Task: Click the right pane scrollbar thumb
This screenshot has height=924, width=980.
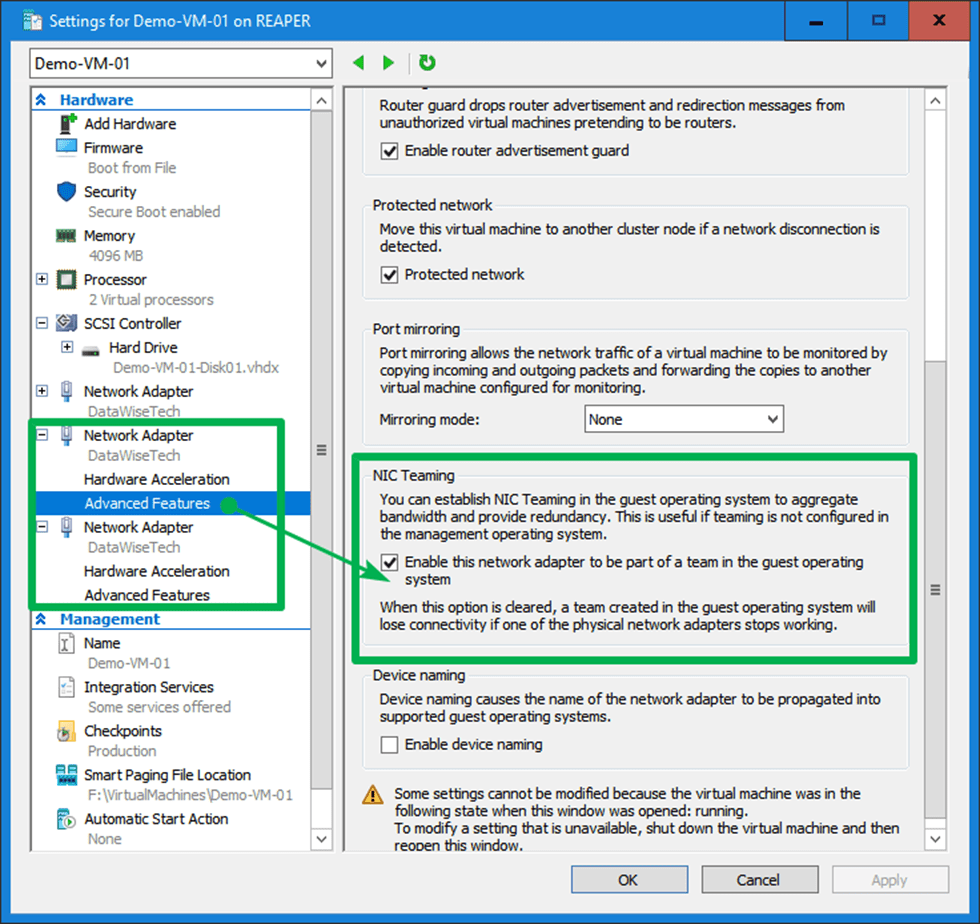Action: [x=935, y=589]
